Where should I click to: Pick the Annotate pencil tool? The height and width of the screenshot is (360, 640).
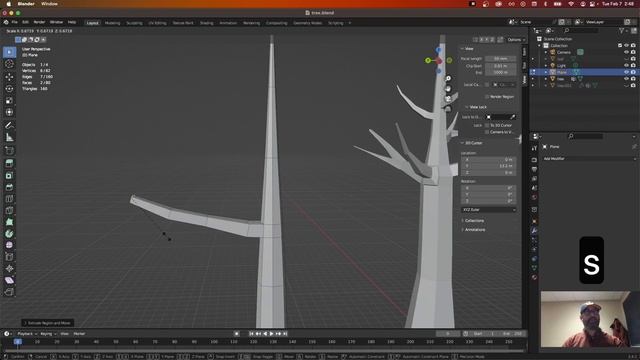click(9, 125)
